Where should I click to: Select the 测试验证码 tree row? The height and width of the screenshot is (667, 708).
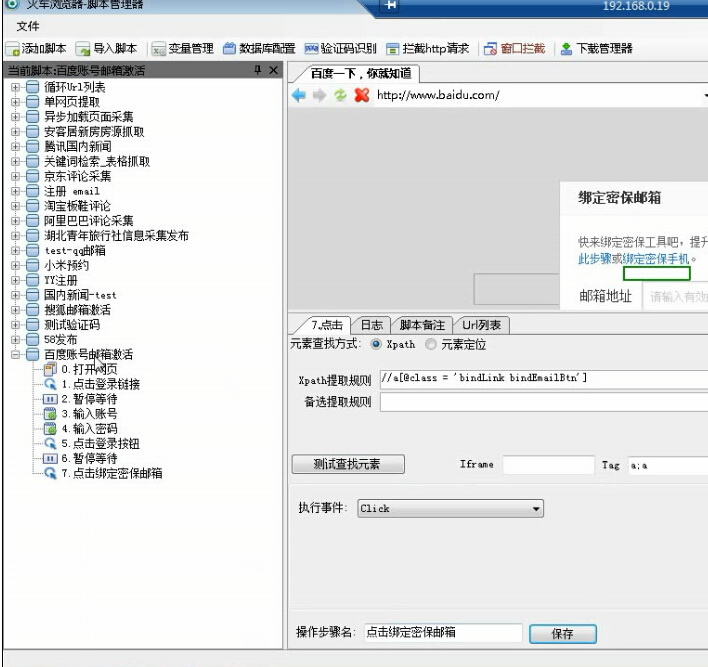[72, 325]
